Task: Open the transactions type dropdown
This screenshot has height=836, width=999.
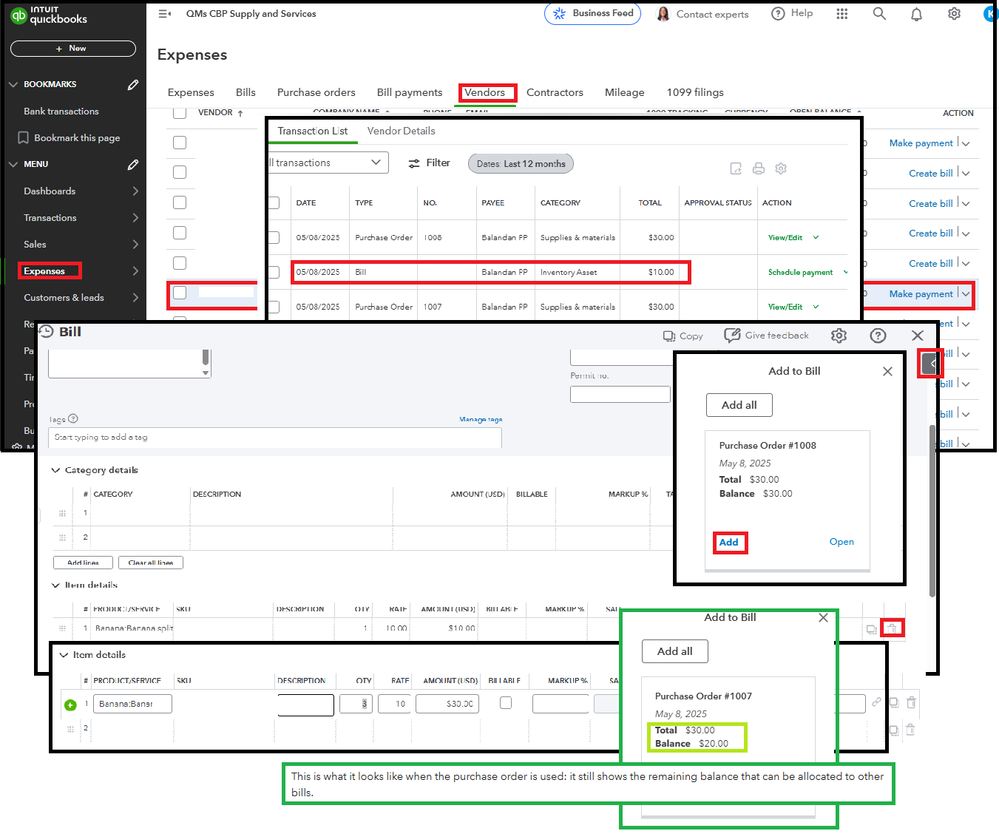Action: (328, 162)
